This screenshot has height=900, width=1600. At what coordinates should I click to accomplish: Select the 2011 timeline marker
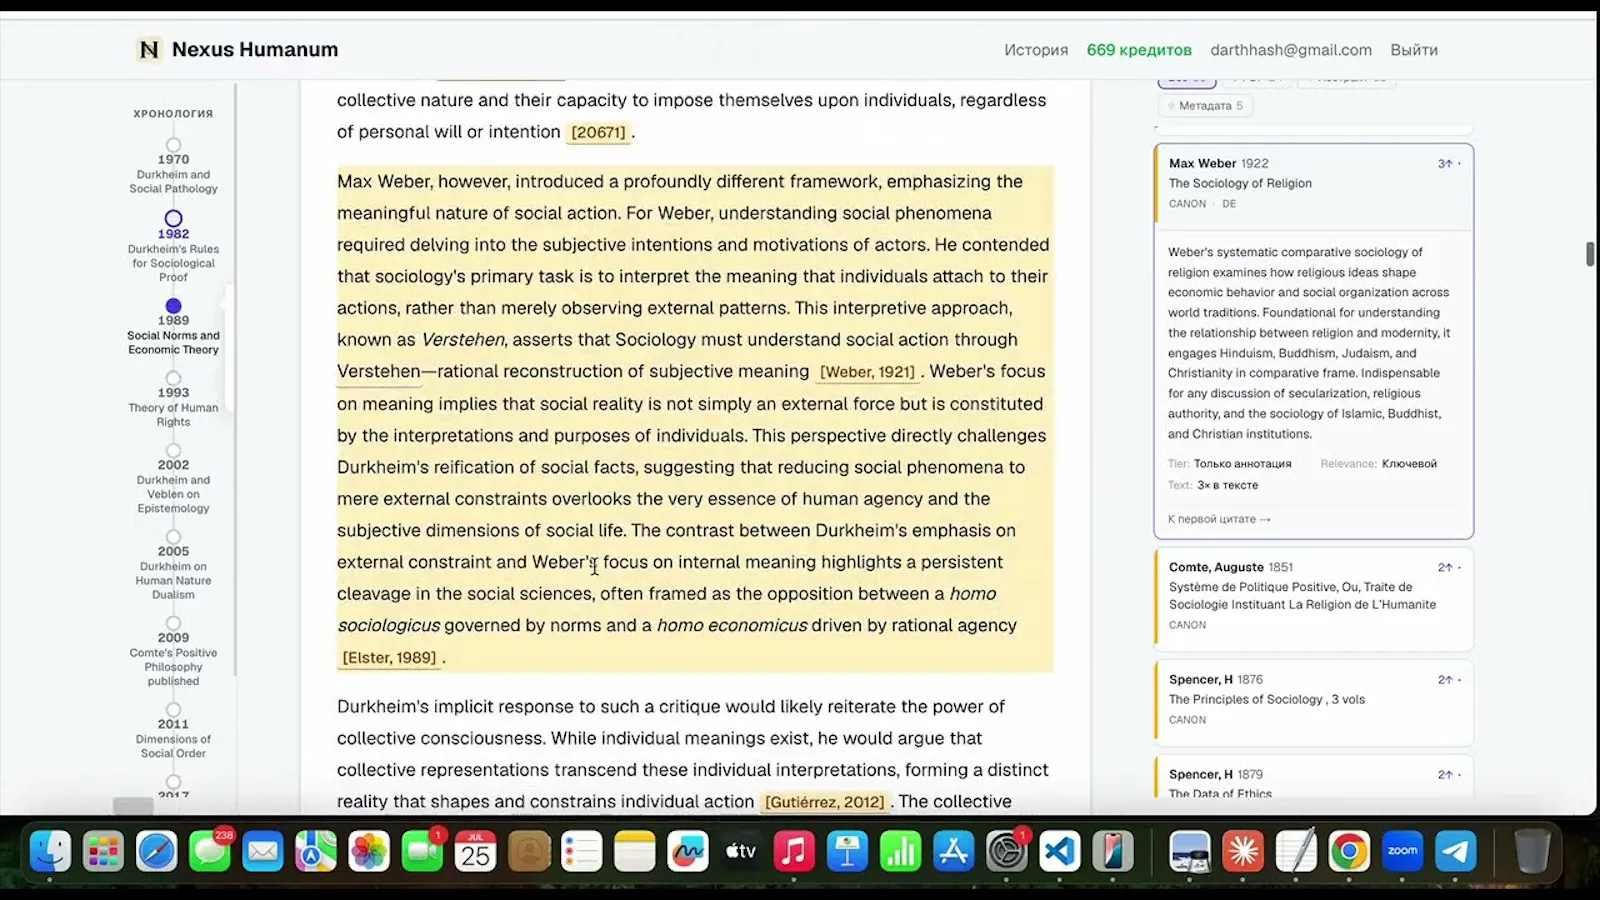(x=173, y=709)
